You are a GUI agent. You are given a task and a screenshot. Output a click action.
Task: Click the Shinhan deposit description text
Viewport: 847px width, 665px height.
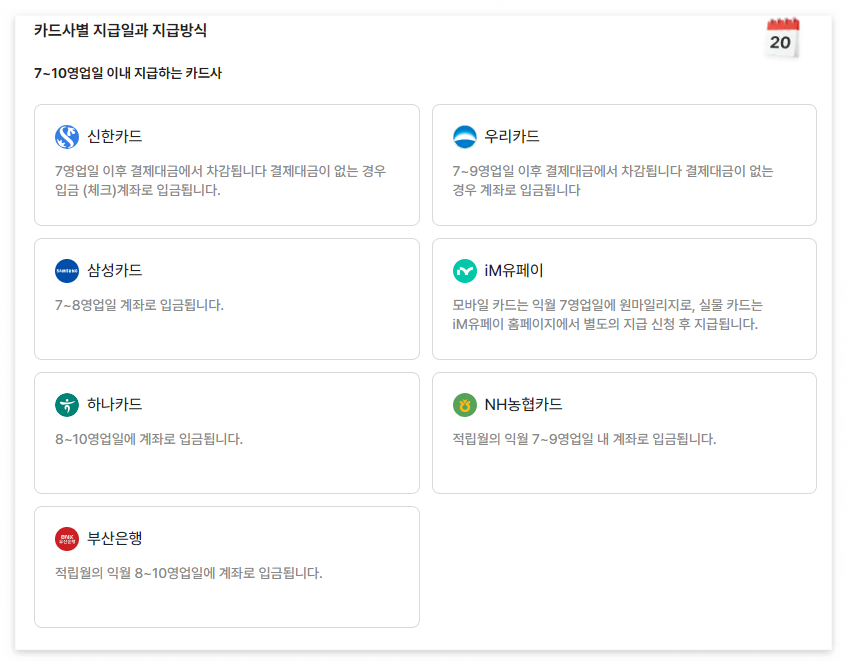tap(223, 180)
